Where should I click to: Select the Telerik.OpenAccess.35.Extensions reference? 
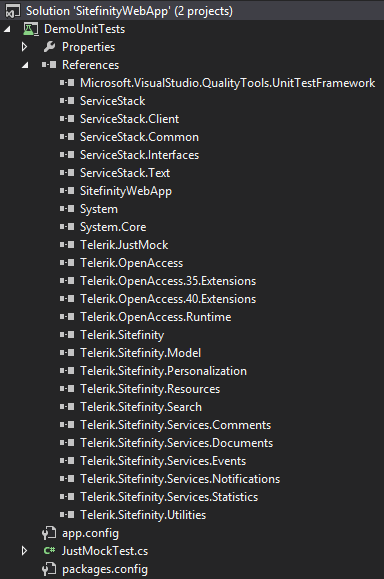click(x=168, y=281)
